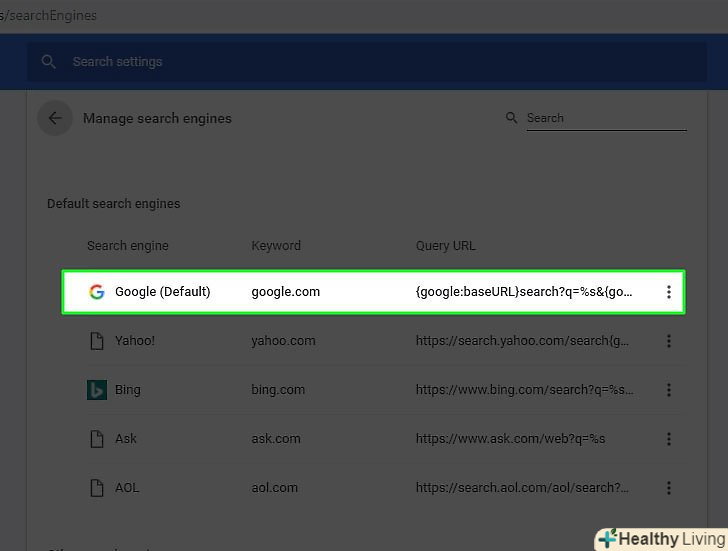
Task: Click the bing.com keyword text
Action: coord(278,390)
